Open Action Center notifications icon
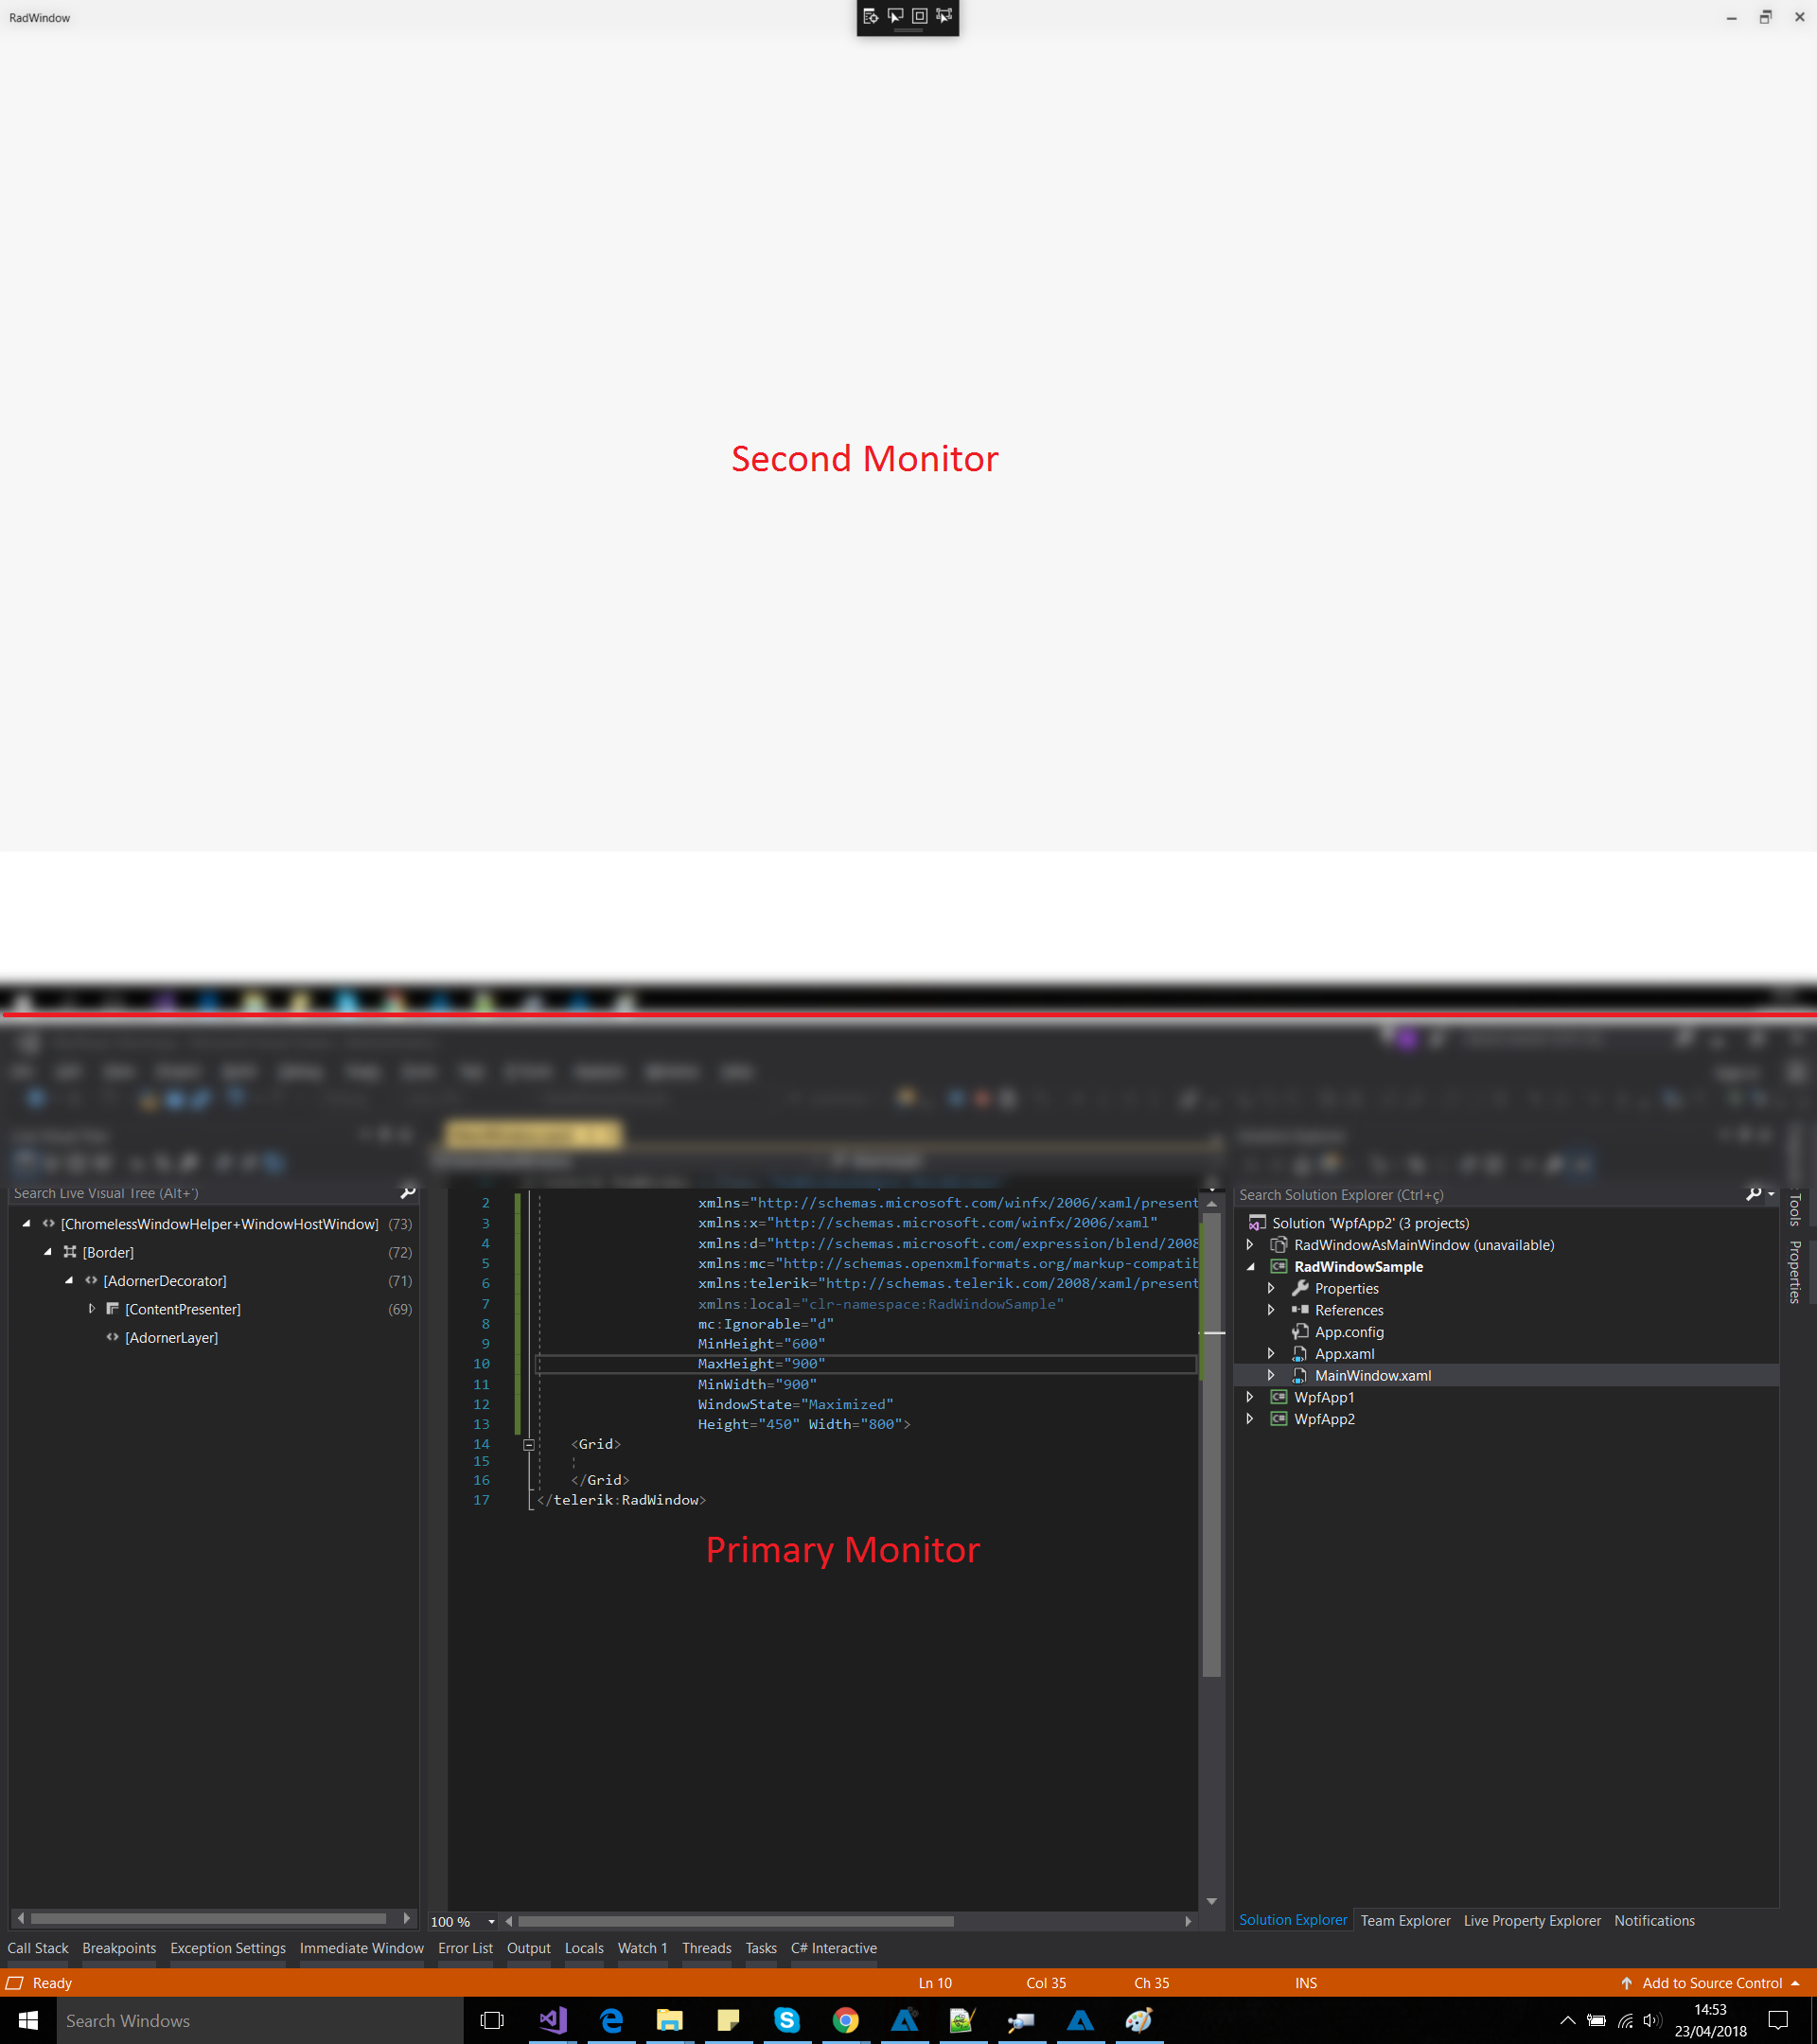 [1778, 2020]
